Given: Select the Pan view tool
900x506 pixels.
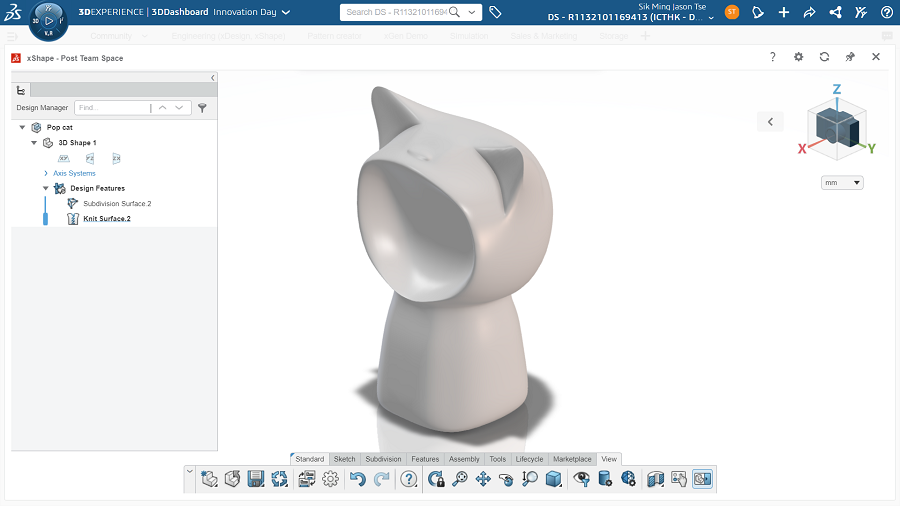Looking at the screenshot, I should pyautogui.click(x=483, y=479).
